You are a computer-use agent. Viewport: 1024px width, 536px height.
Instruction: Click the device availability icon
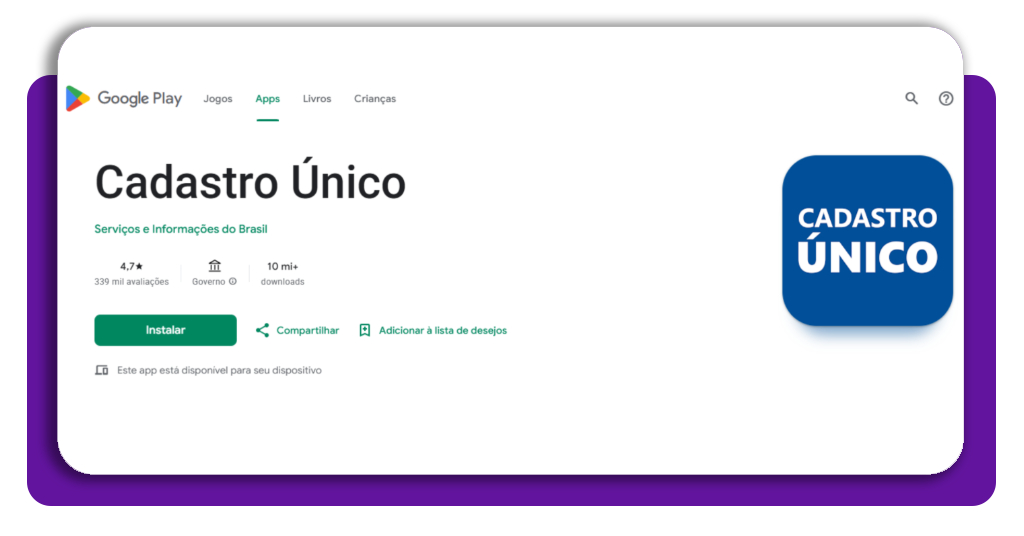click(102, 370)
